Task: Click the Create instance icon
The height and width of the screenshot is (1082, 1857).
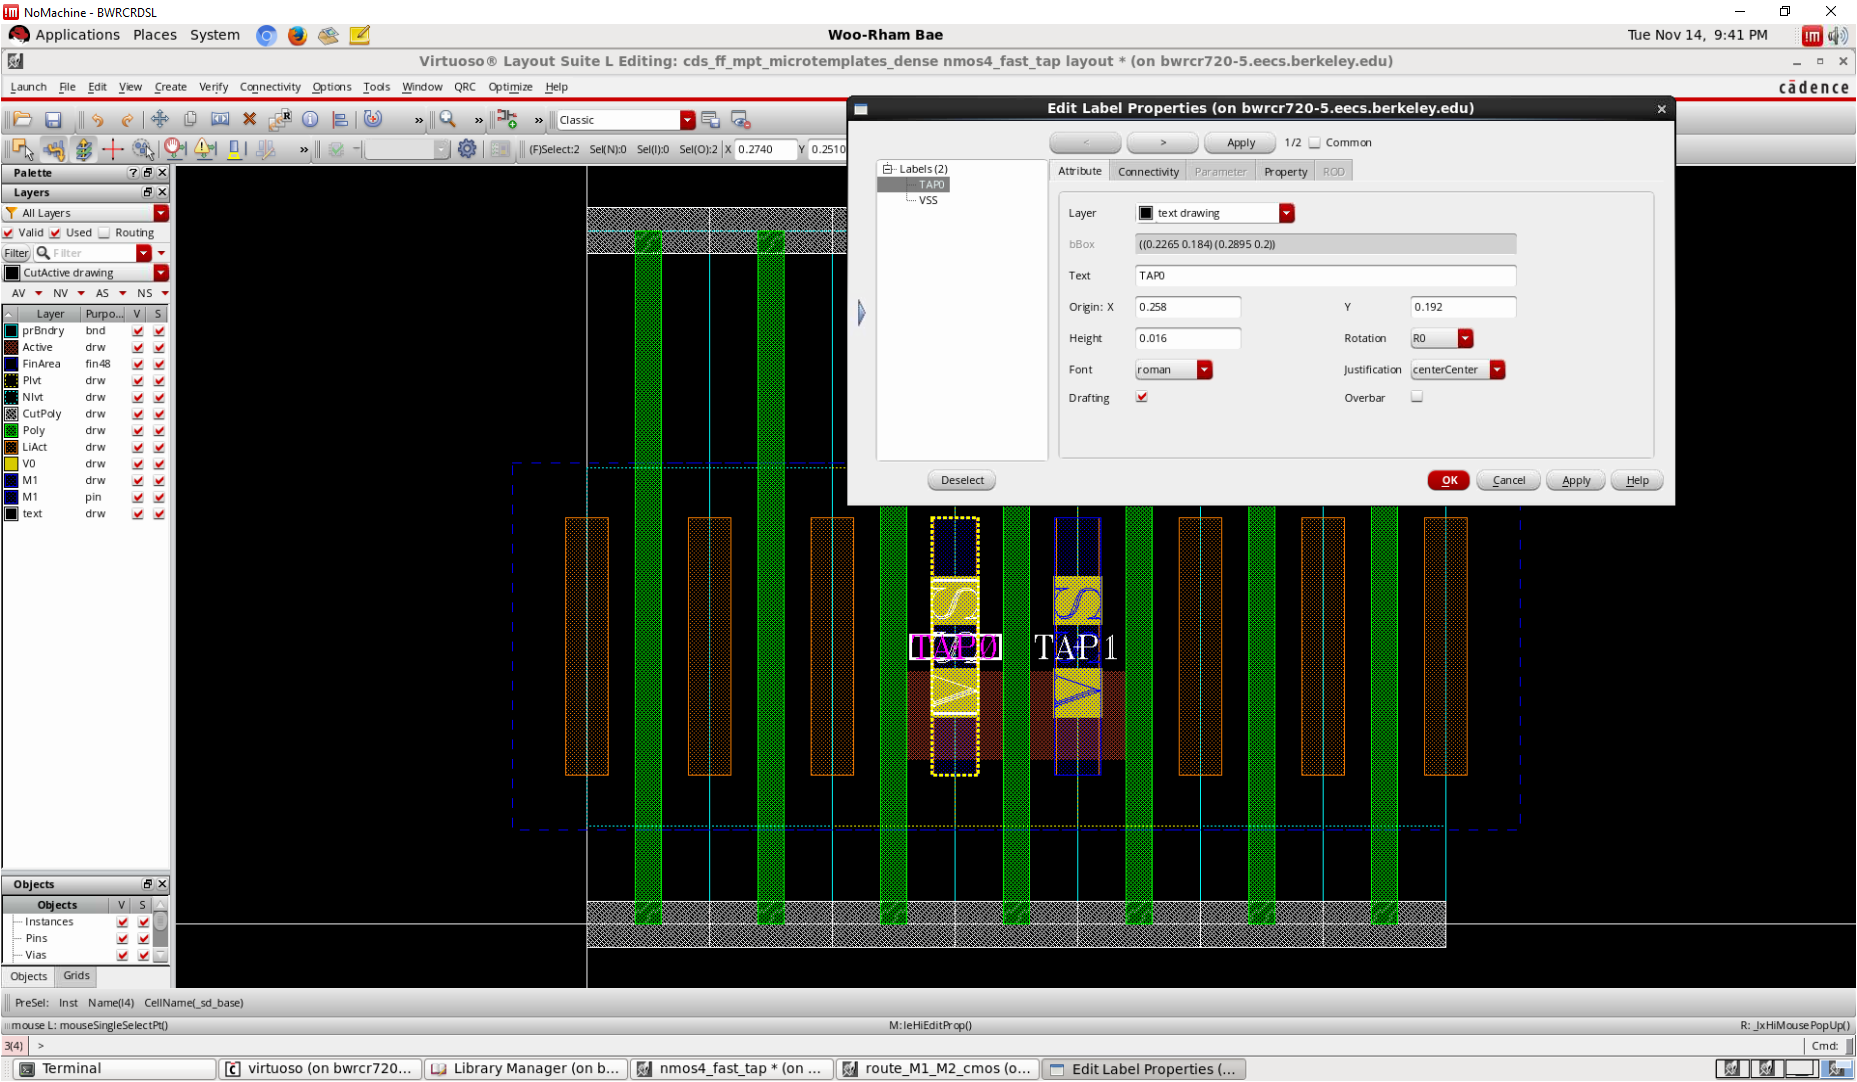Action: pos(508,119)
